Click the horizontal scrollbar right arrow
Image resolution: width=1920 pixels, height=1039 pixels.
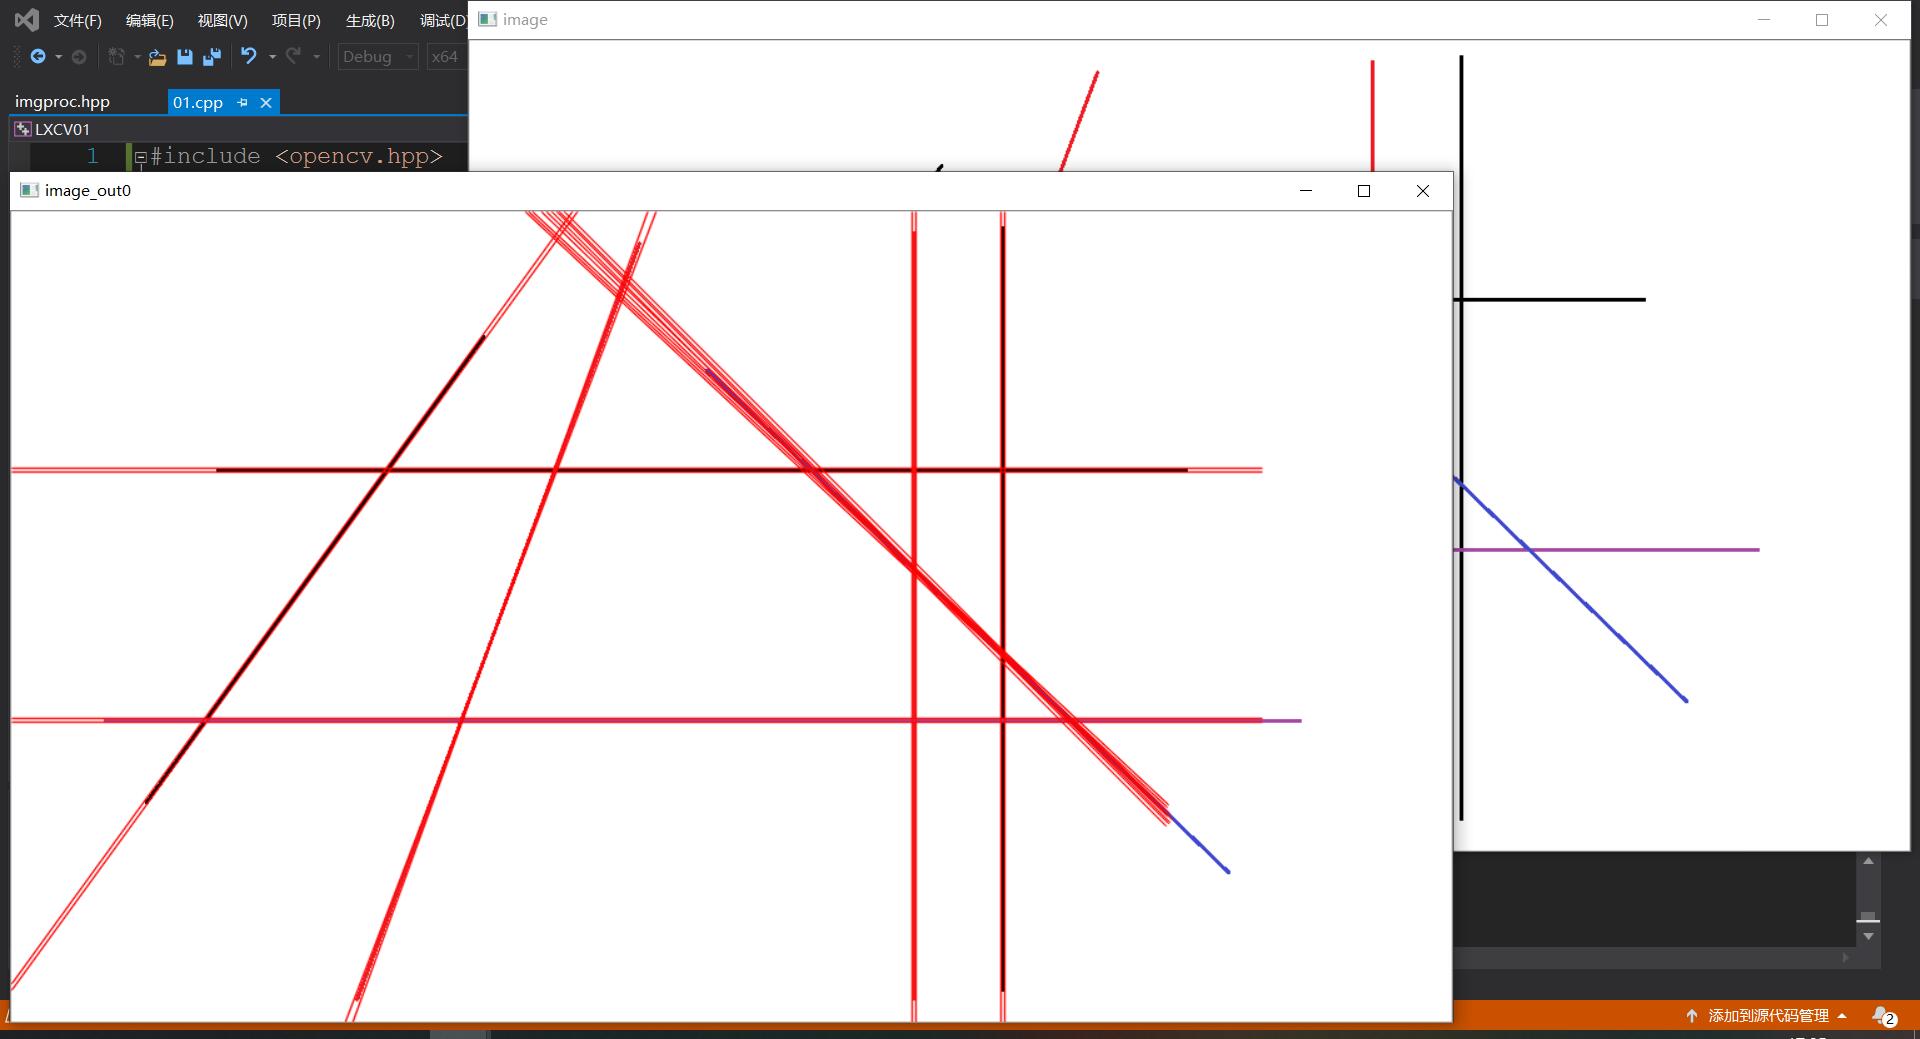point(1846,957)
